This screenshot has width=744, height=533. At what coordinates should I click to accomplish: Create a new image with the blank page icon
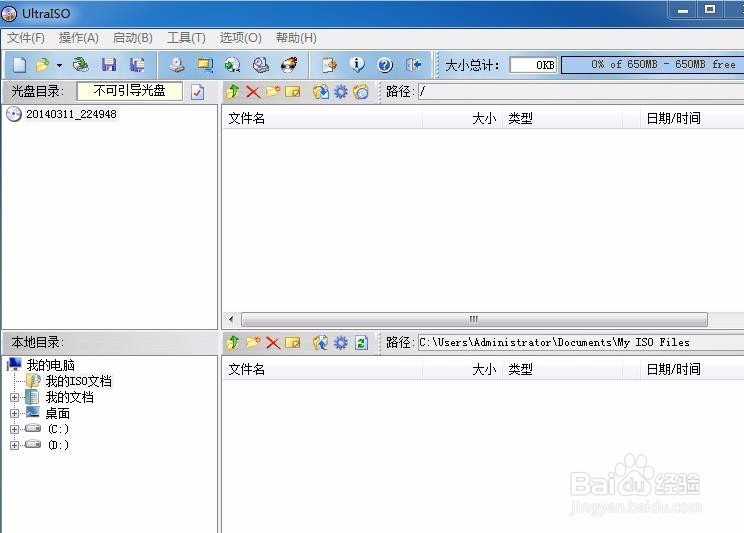(x=19, y=65)
